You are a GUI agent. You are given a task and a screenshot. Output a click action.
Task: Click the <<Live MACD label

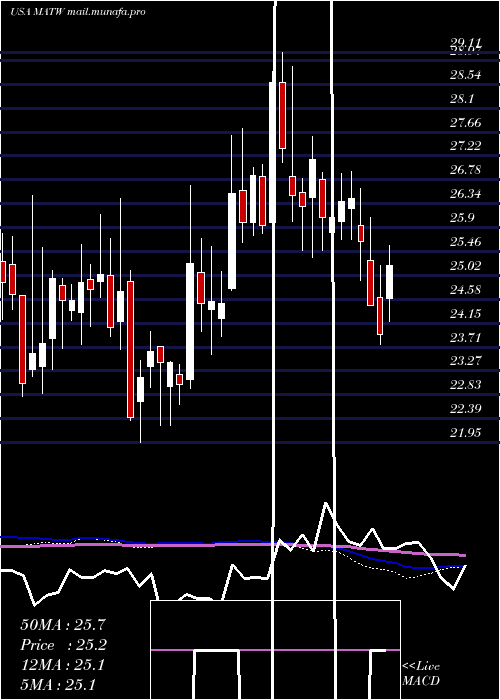point(421,674)
